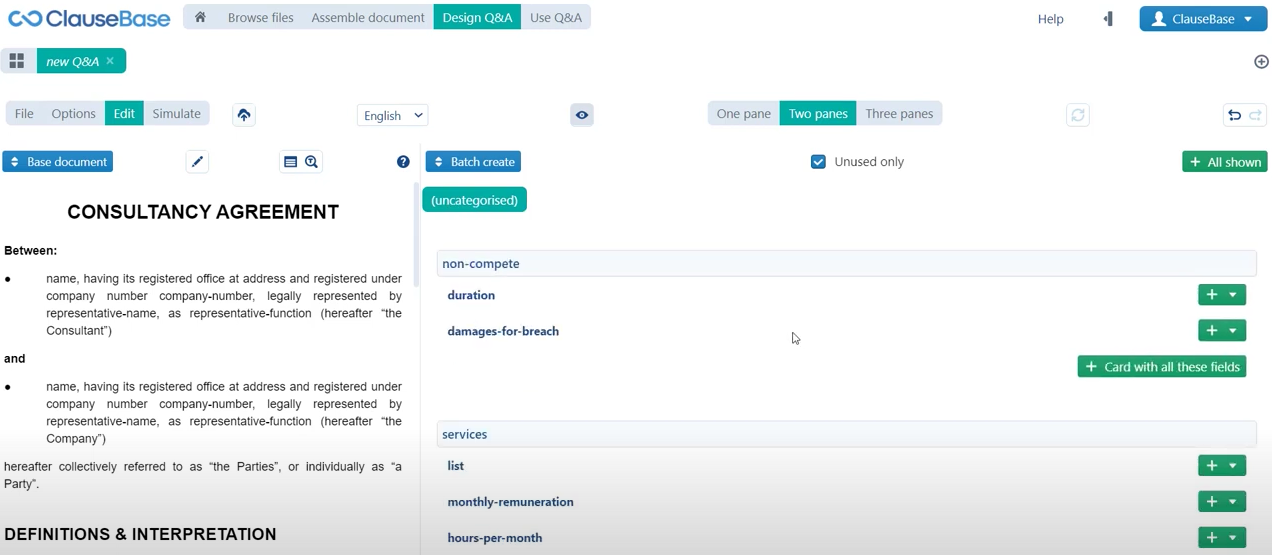Open the Simulate menu tab

click(176, 114)
